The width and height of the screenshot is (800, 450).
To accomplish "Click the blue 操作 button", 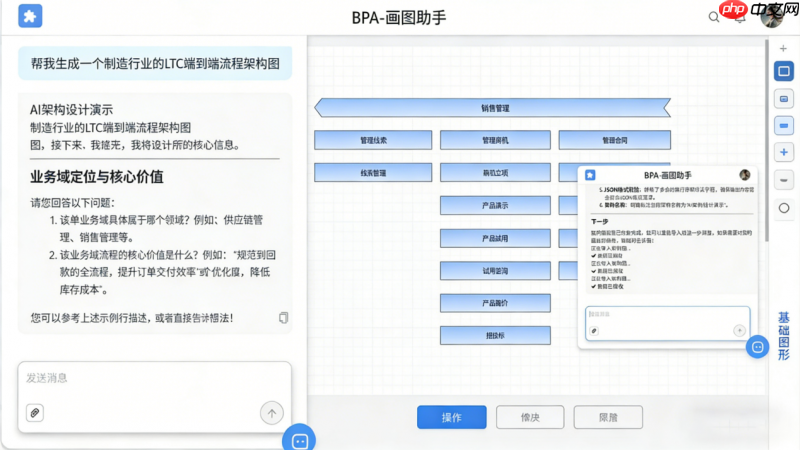I will tap(451, 417).
